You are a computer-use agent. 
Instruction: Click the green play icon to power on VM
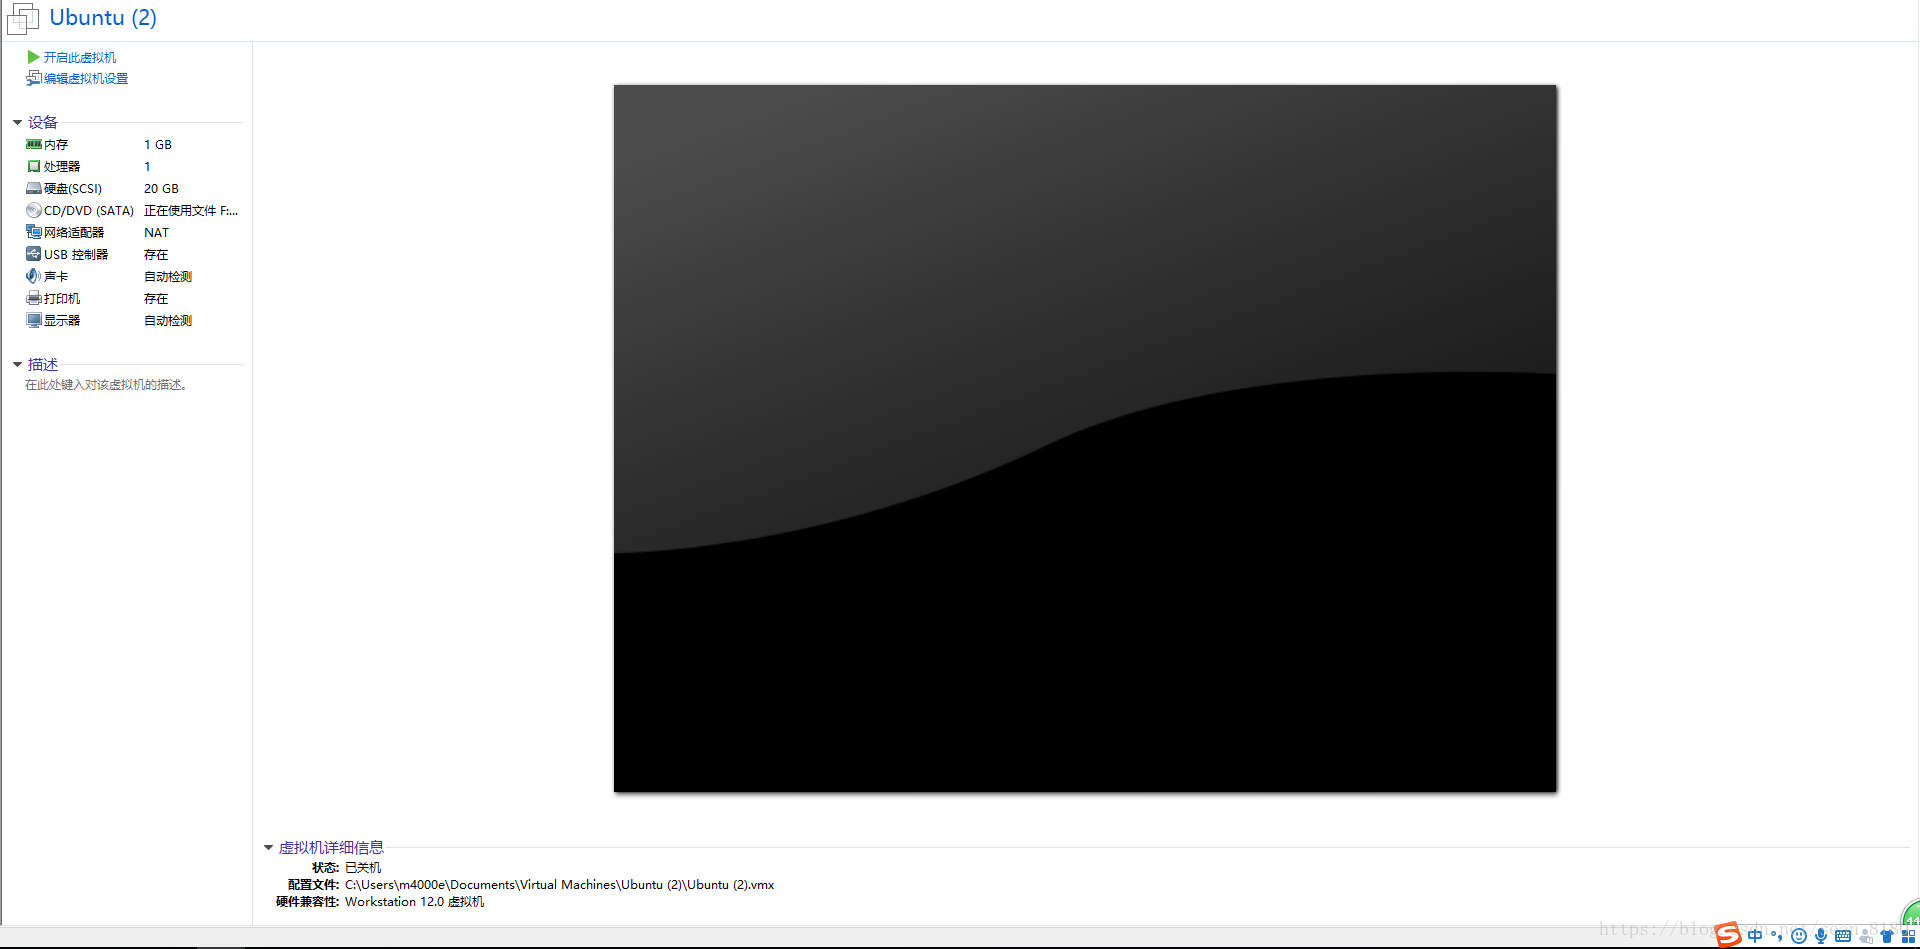click(33, 57)
